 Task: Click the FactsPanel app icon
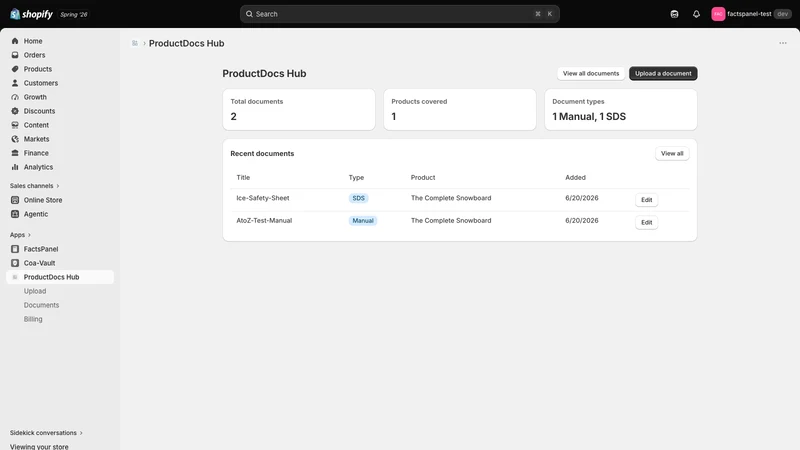[15, 249]
